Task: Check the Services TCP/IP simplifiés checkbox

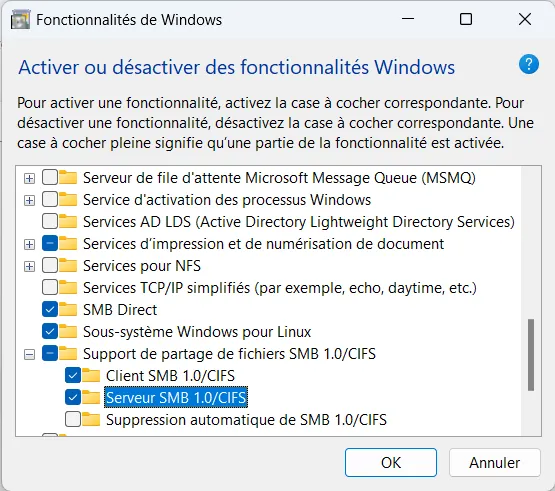Action: point(50,287)
